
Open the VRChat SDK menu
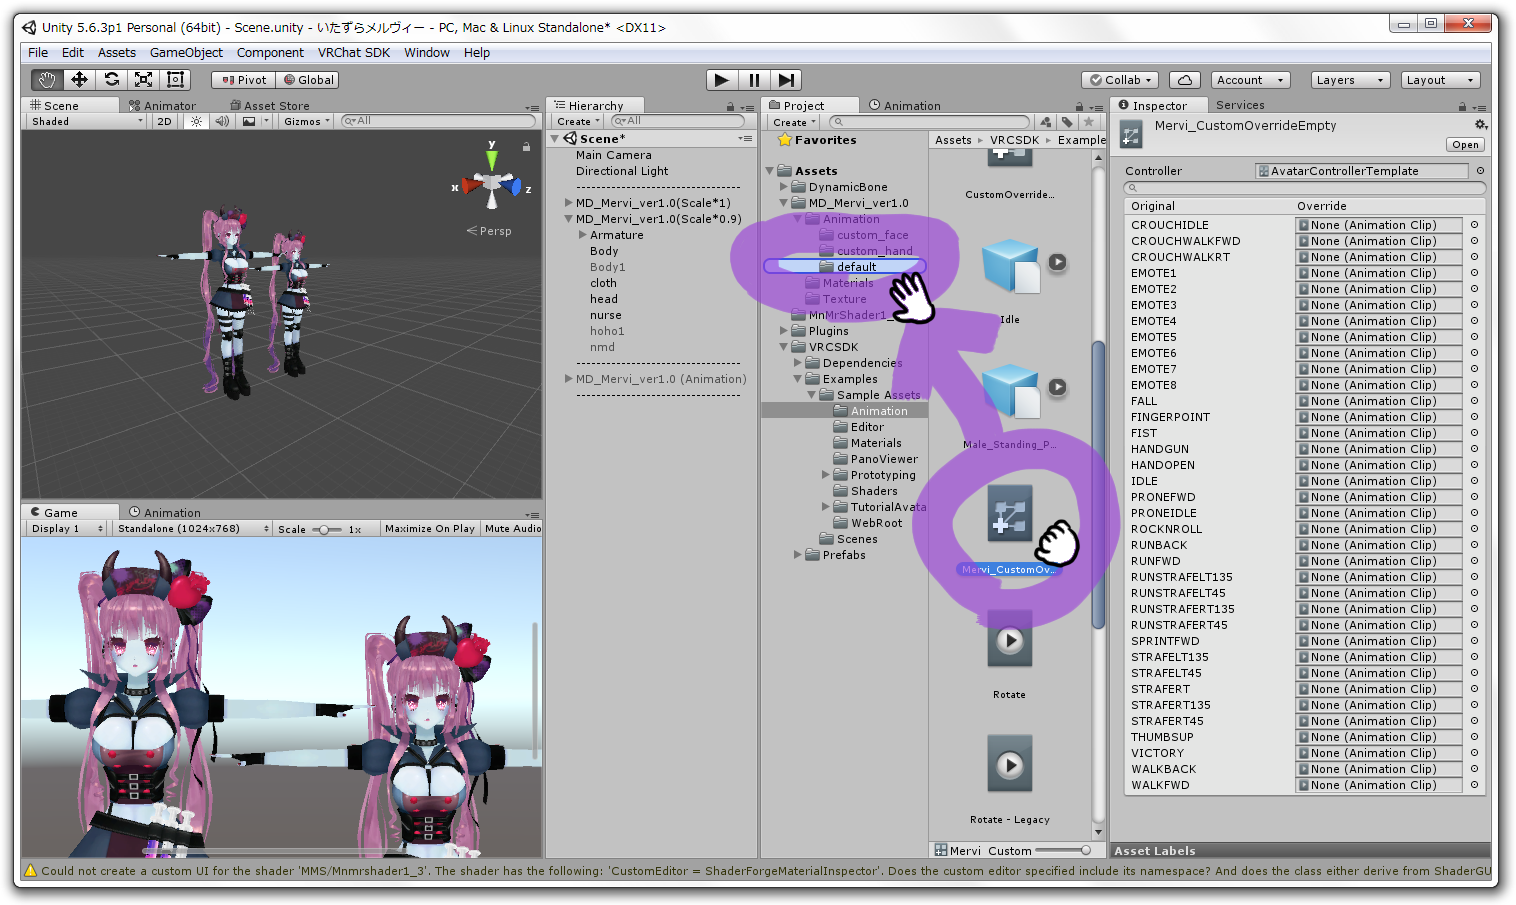(354, 53)
